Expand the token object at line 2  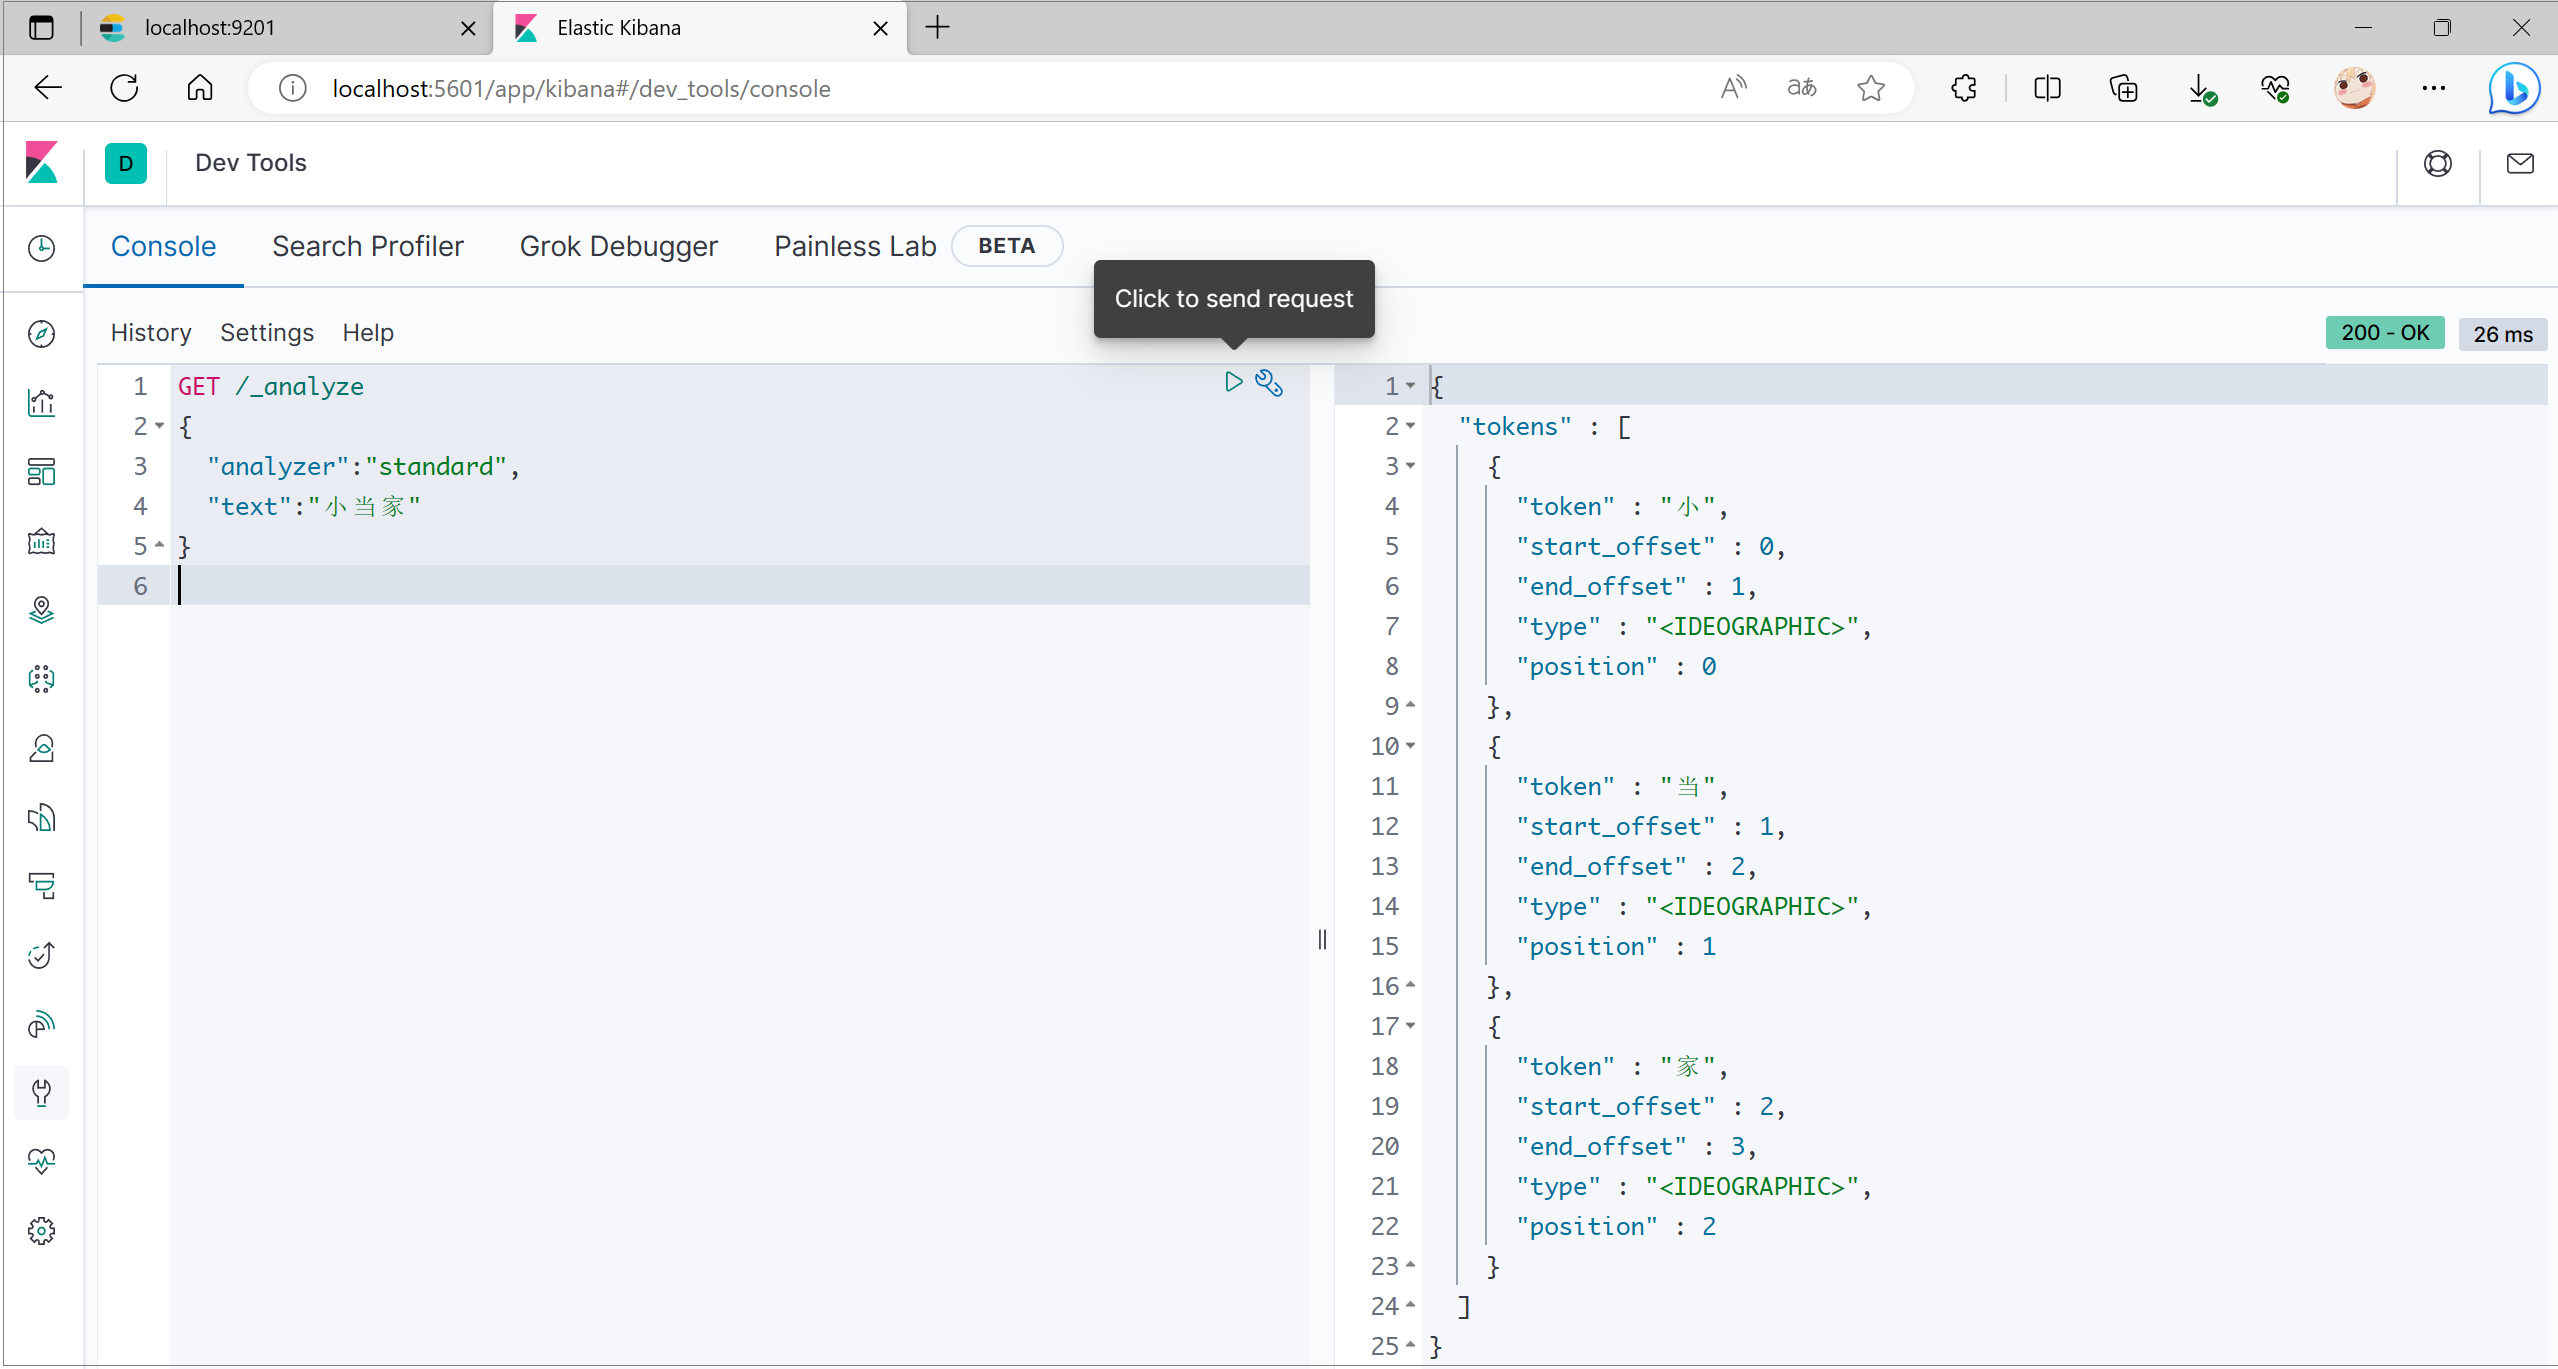[1409, 425]
